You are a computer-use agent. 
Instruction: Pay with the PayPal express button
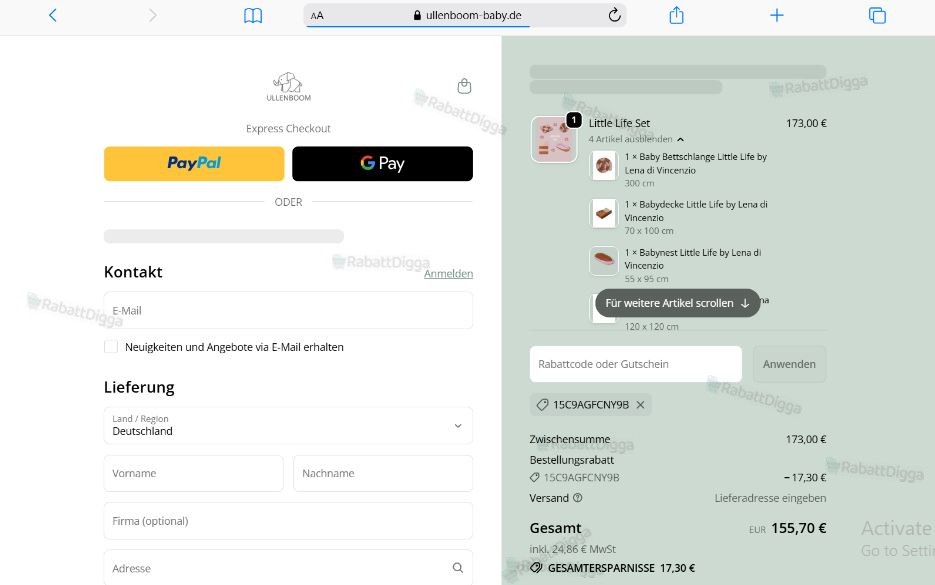point(194,163)
